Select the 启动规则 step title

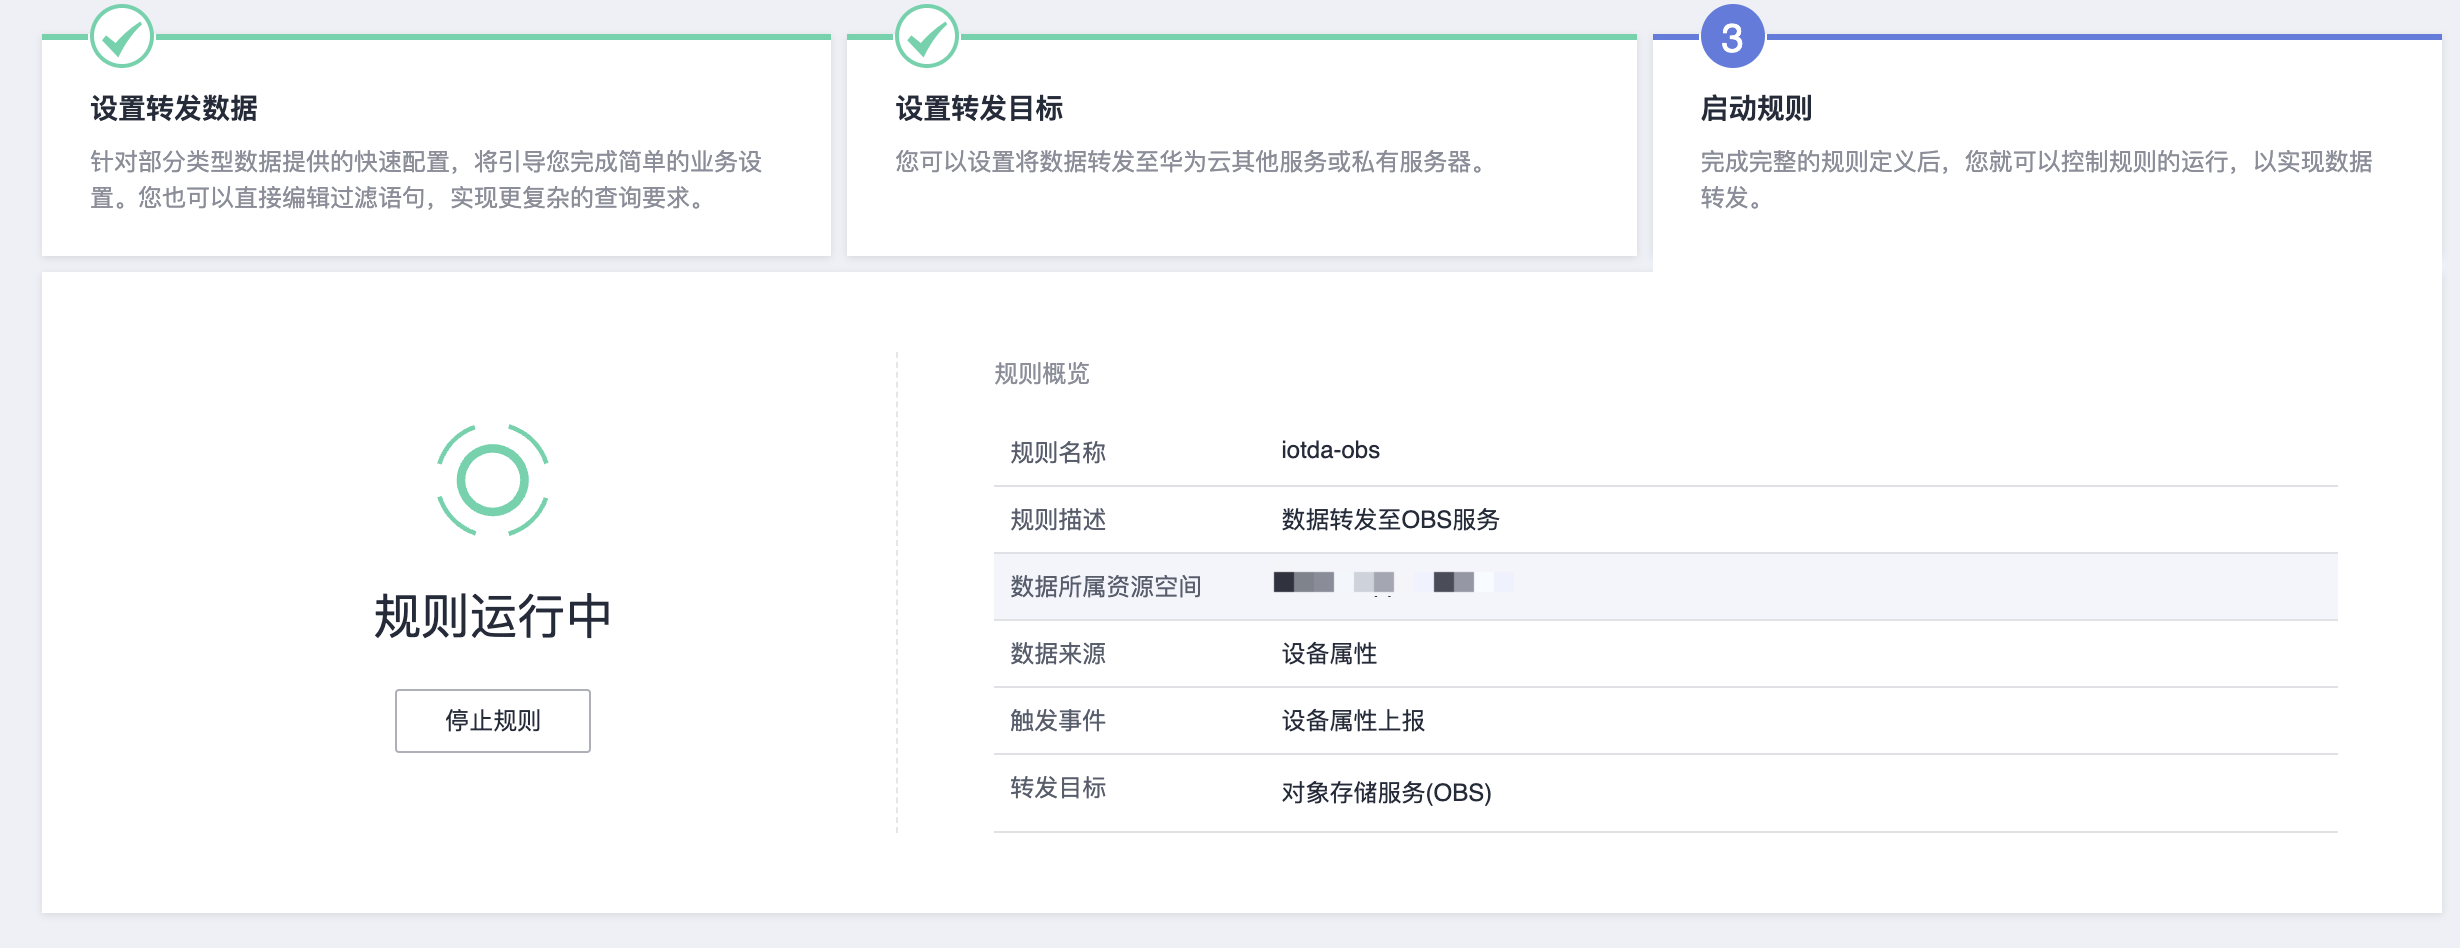1756,108
